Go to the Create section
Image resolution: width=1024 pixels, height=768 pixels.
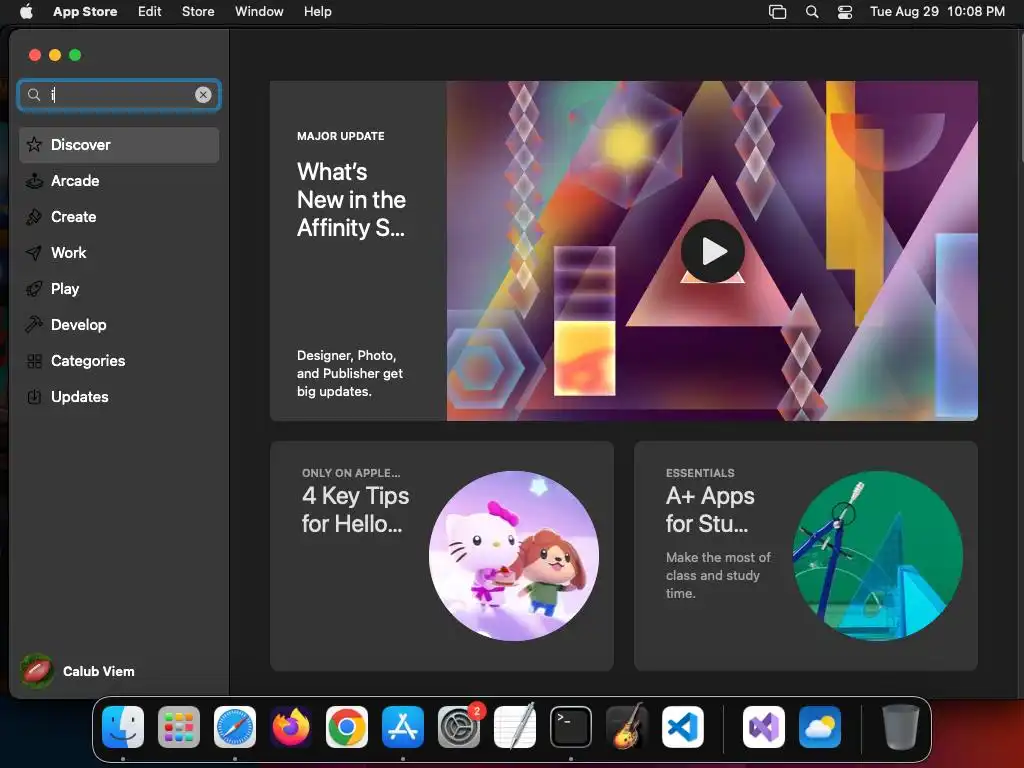pyautogui.click(x=119, y=217)
